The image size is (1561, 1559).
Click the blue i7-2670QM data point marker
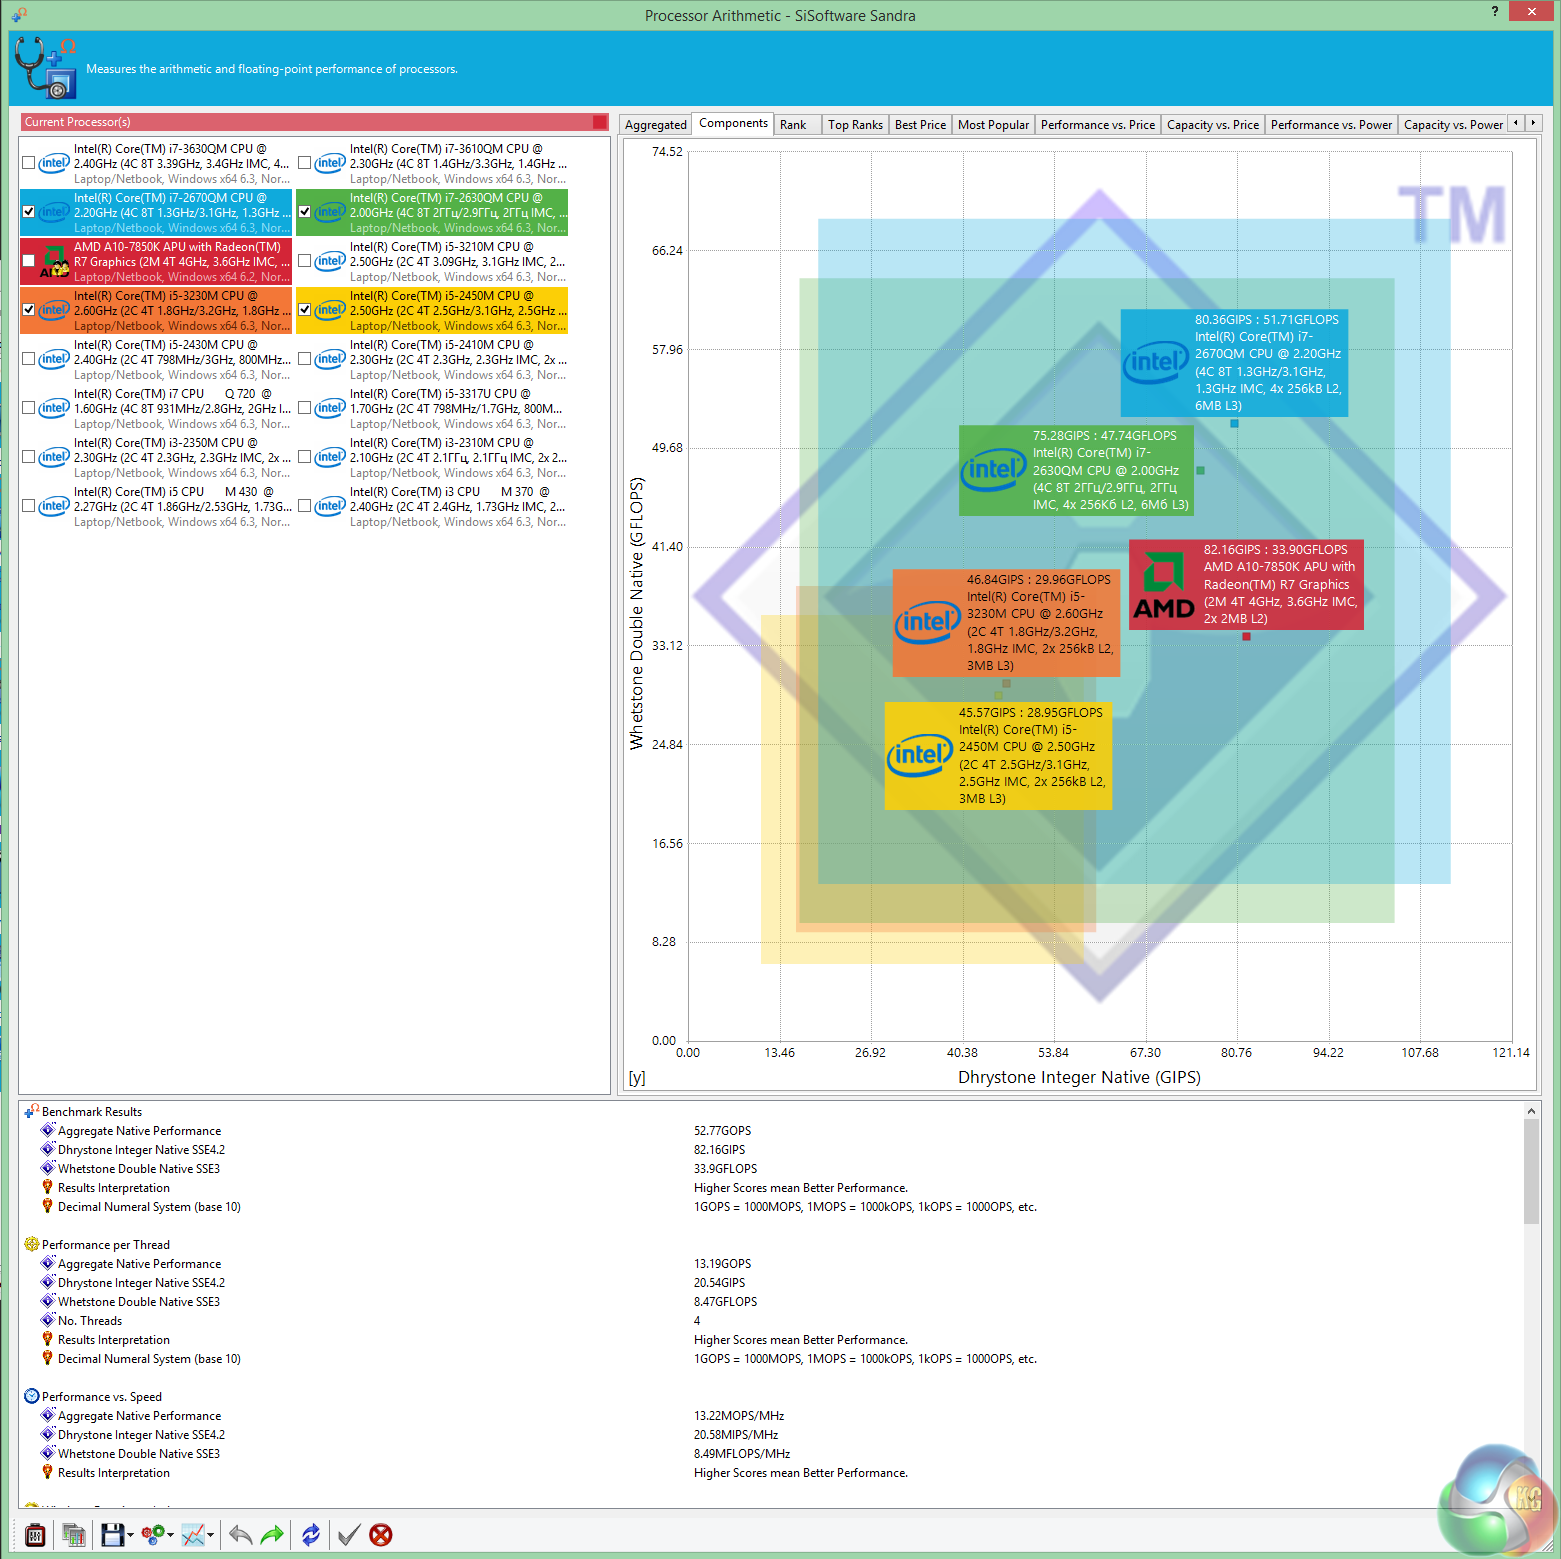click(1234, 423)
